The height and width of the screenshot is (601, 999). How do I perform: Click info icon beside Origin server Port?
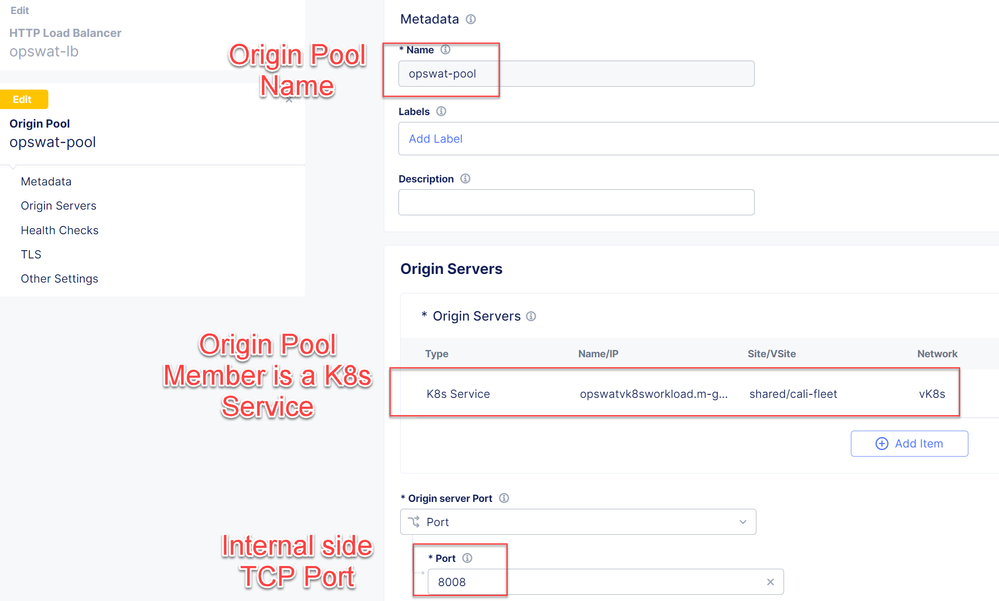coord(504,498)
